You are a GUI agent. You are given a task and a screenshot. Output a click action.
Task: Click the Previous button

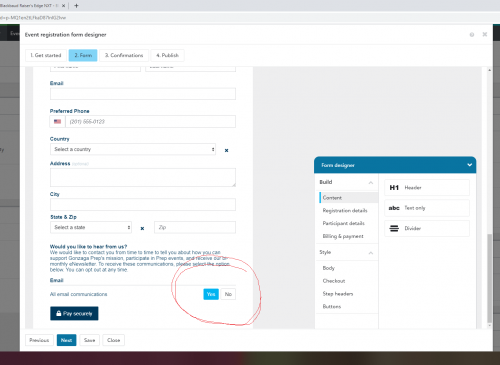click(39, 340)
